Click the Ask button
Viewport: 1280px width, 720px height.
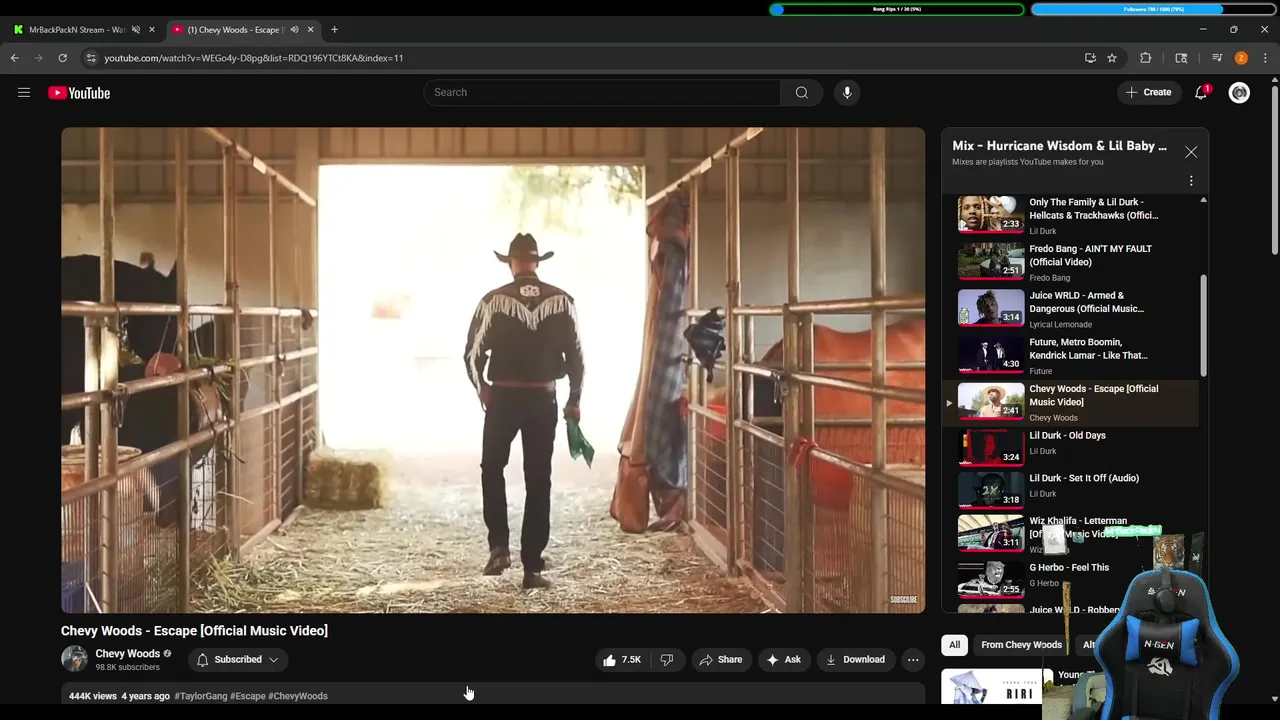pyautogui.click(x=783, y=659)
